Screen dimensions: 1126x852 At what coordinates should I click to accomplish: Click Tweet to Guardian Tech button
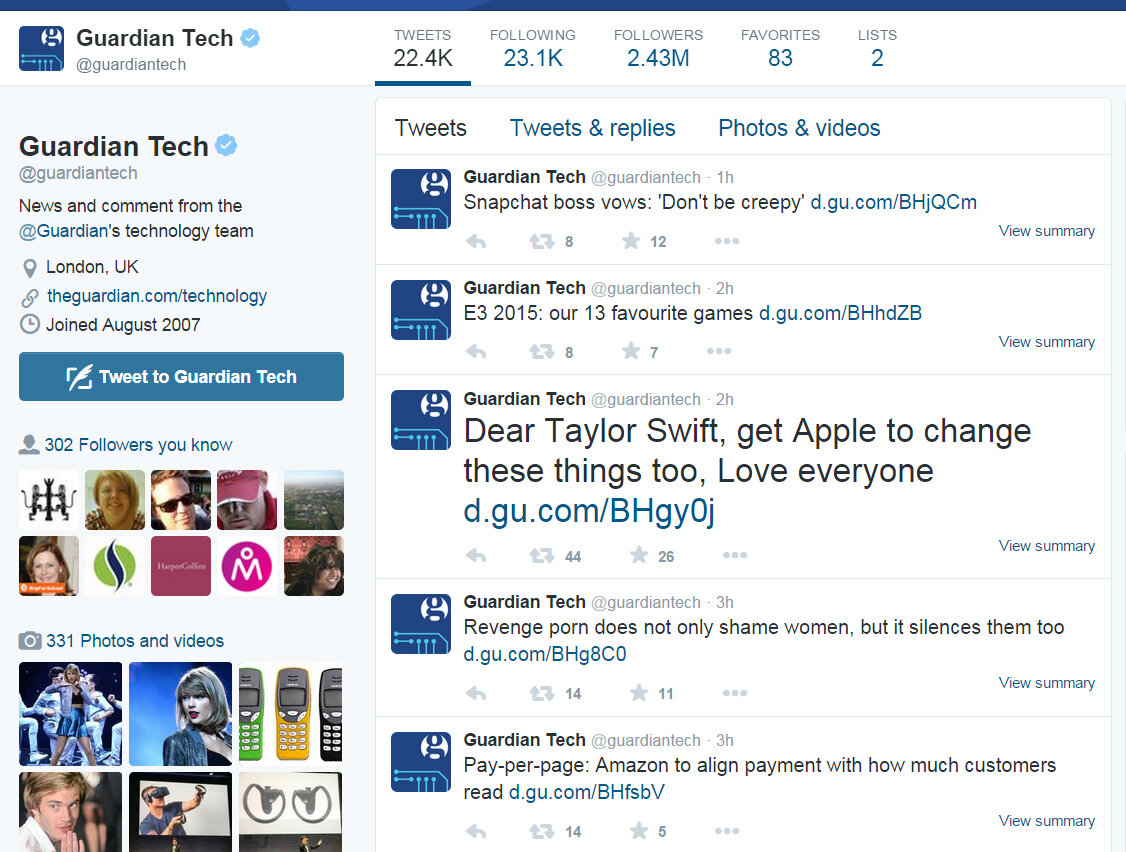181,376
